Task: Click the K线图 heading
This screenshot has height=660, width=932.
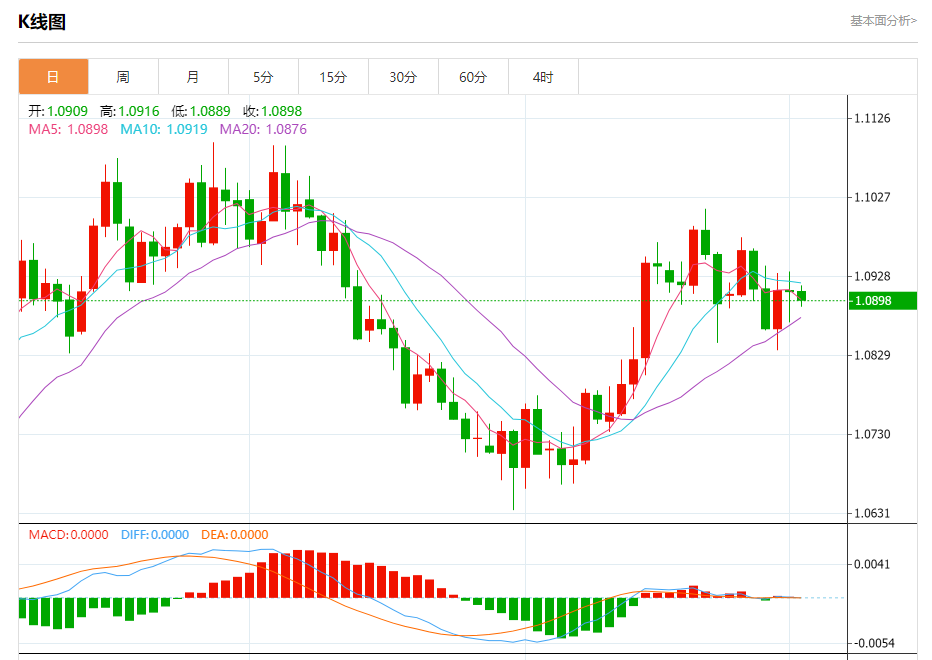Action: click(x=42, y=22)
